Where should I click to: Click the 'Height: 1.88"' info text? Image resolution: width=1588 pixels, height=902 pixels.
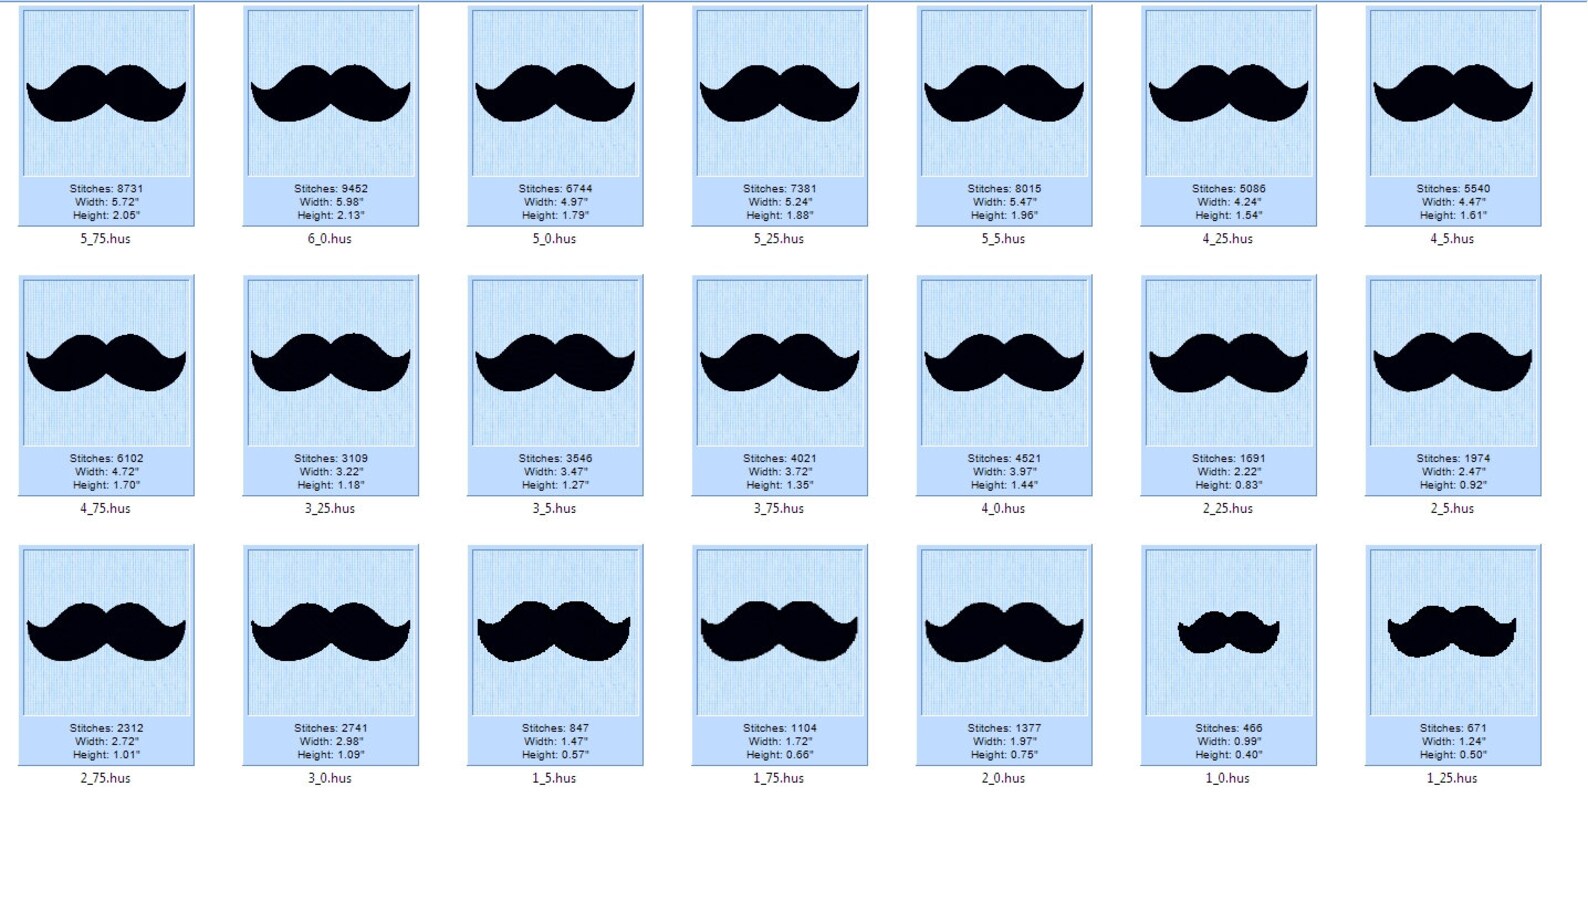click(780, 215)
